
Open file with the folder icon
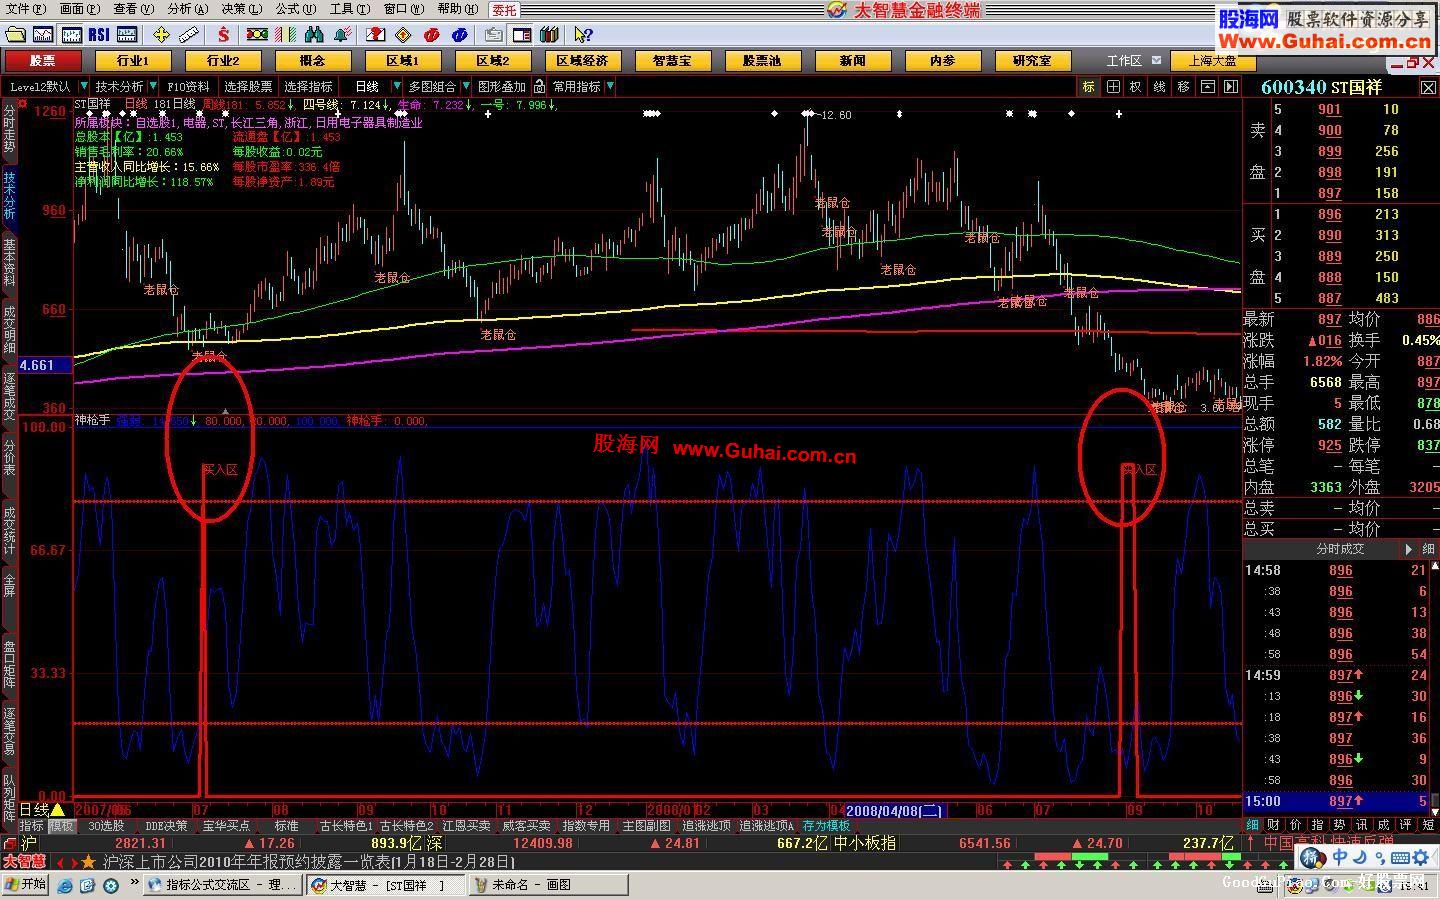pos(15,35)
